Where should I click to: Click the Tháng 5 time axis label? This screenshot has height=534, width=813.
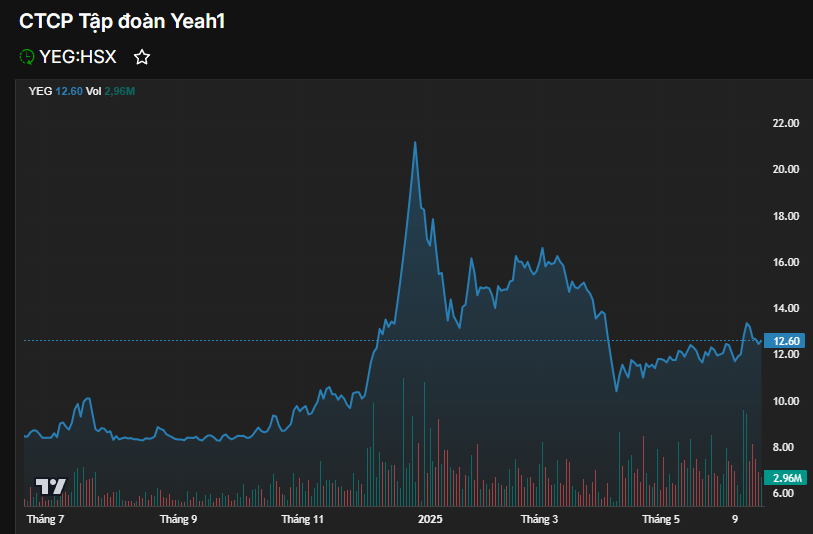pyautogui.click(x=661, y=519)
